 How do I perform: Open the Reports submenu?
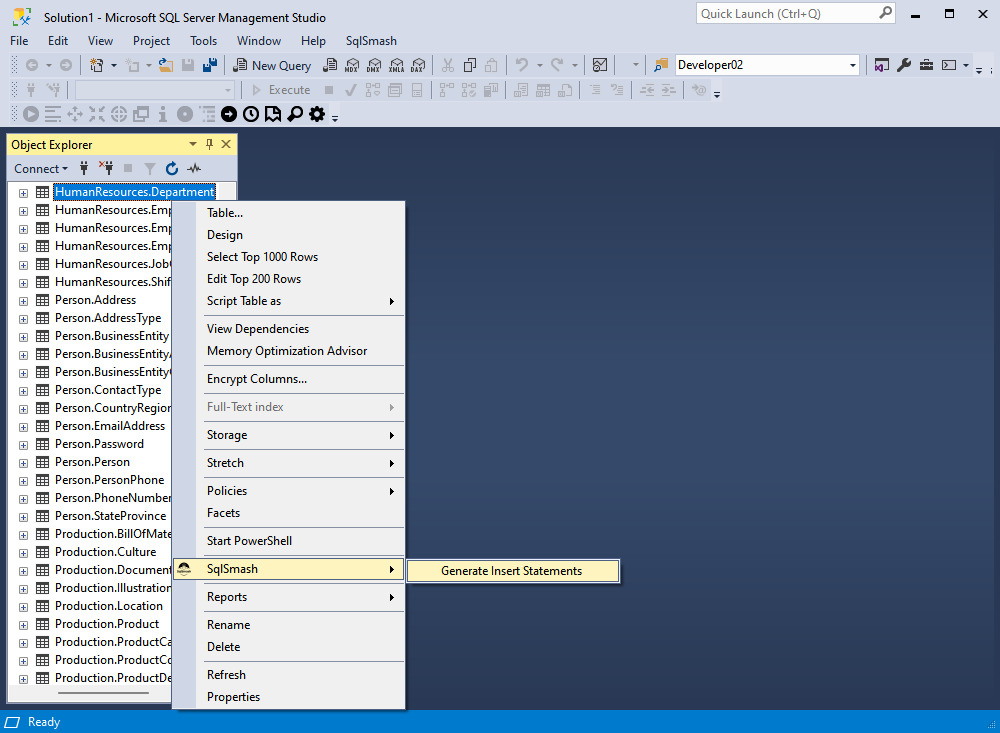pos(289,597)
